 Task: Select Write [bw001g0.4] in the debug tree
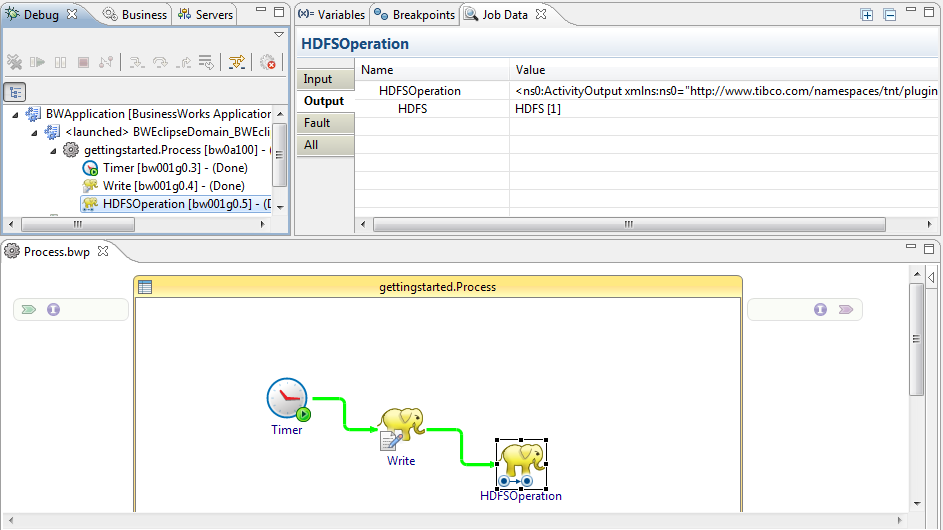172,186
